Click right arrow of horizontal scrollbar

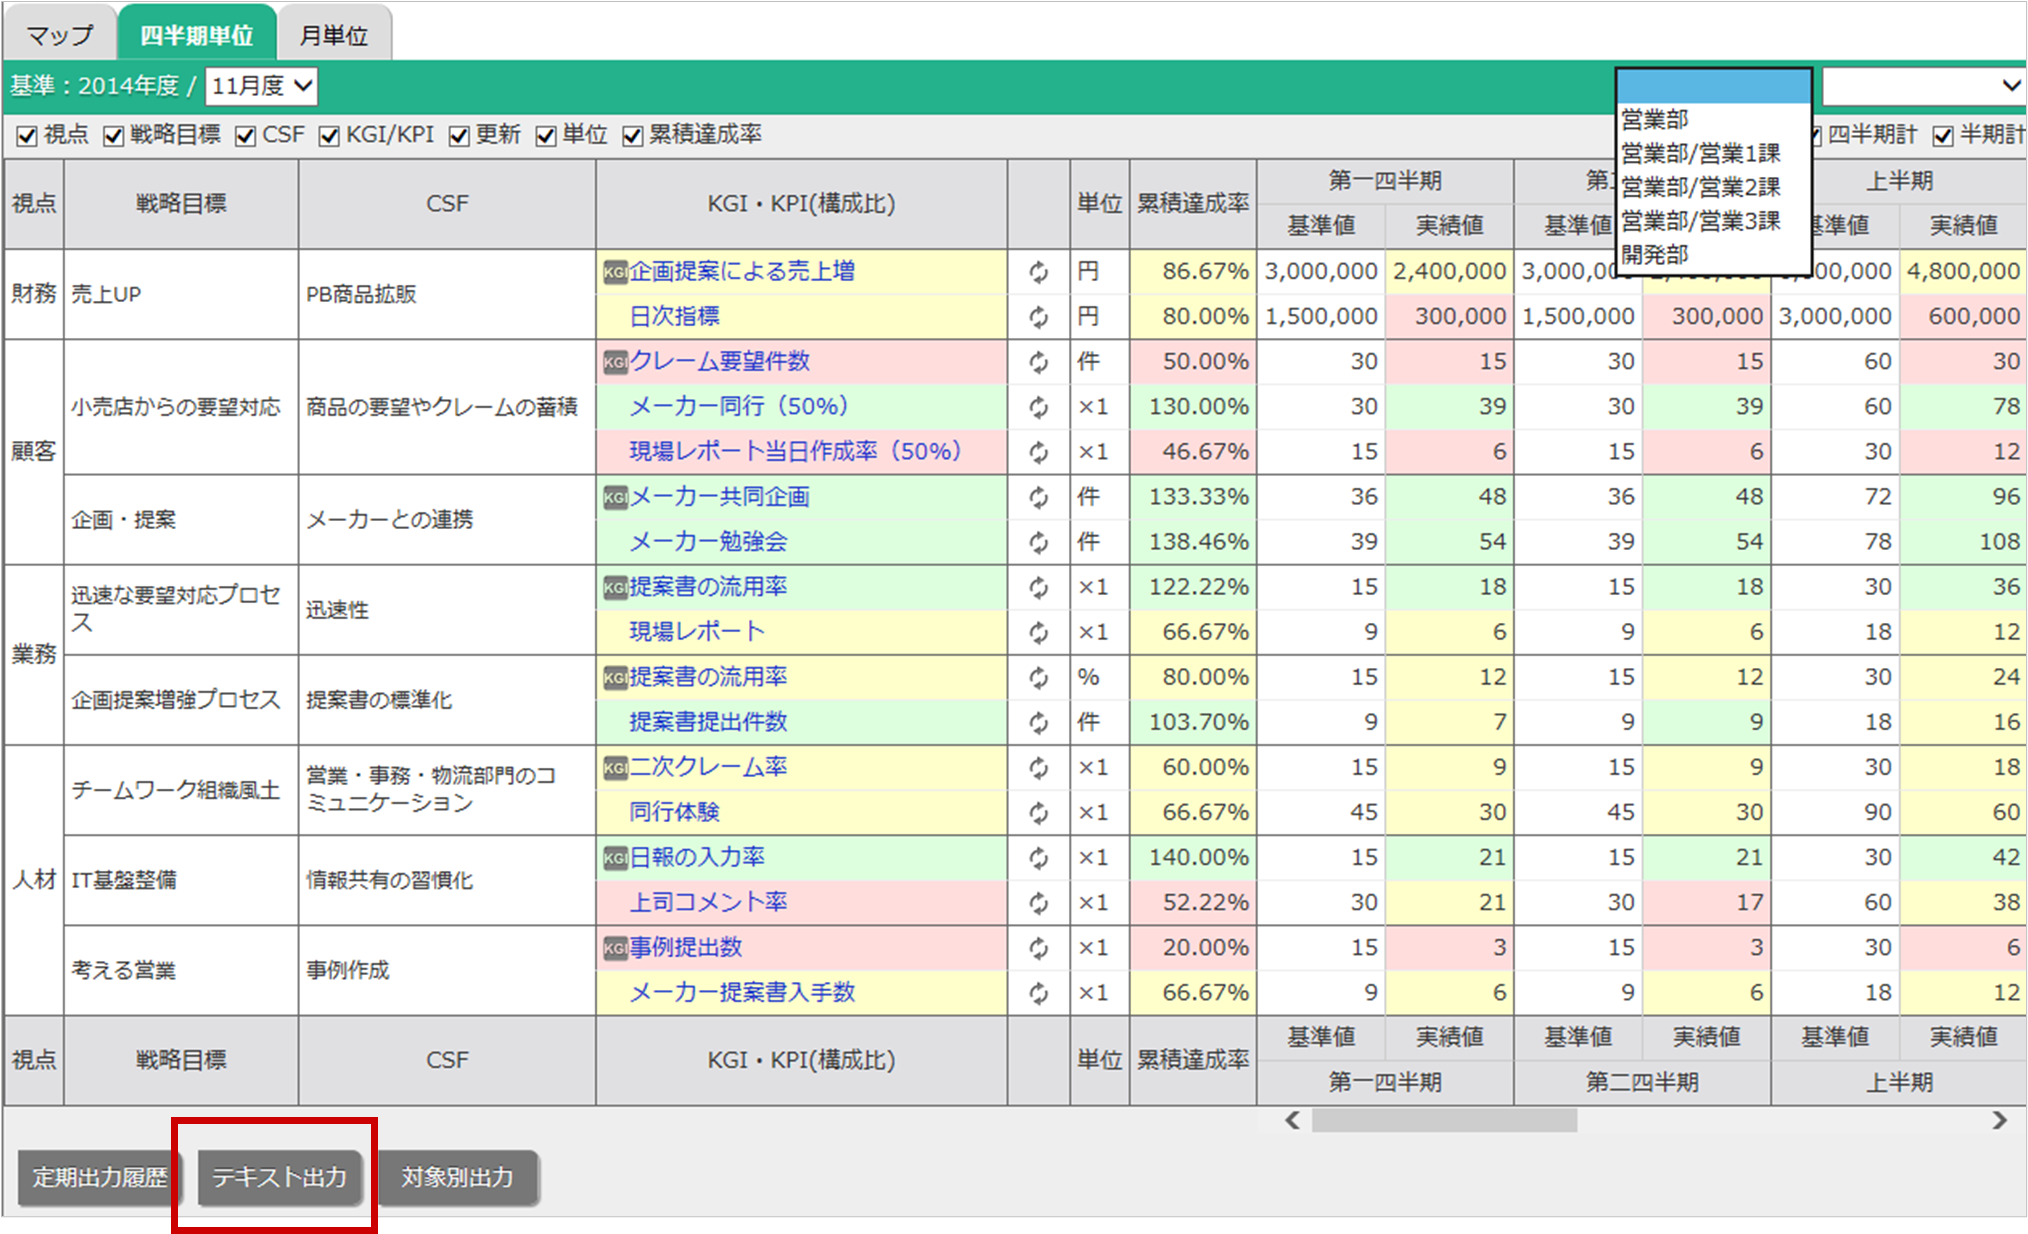coord(1999,1120)
